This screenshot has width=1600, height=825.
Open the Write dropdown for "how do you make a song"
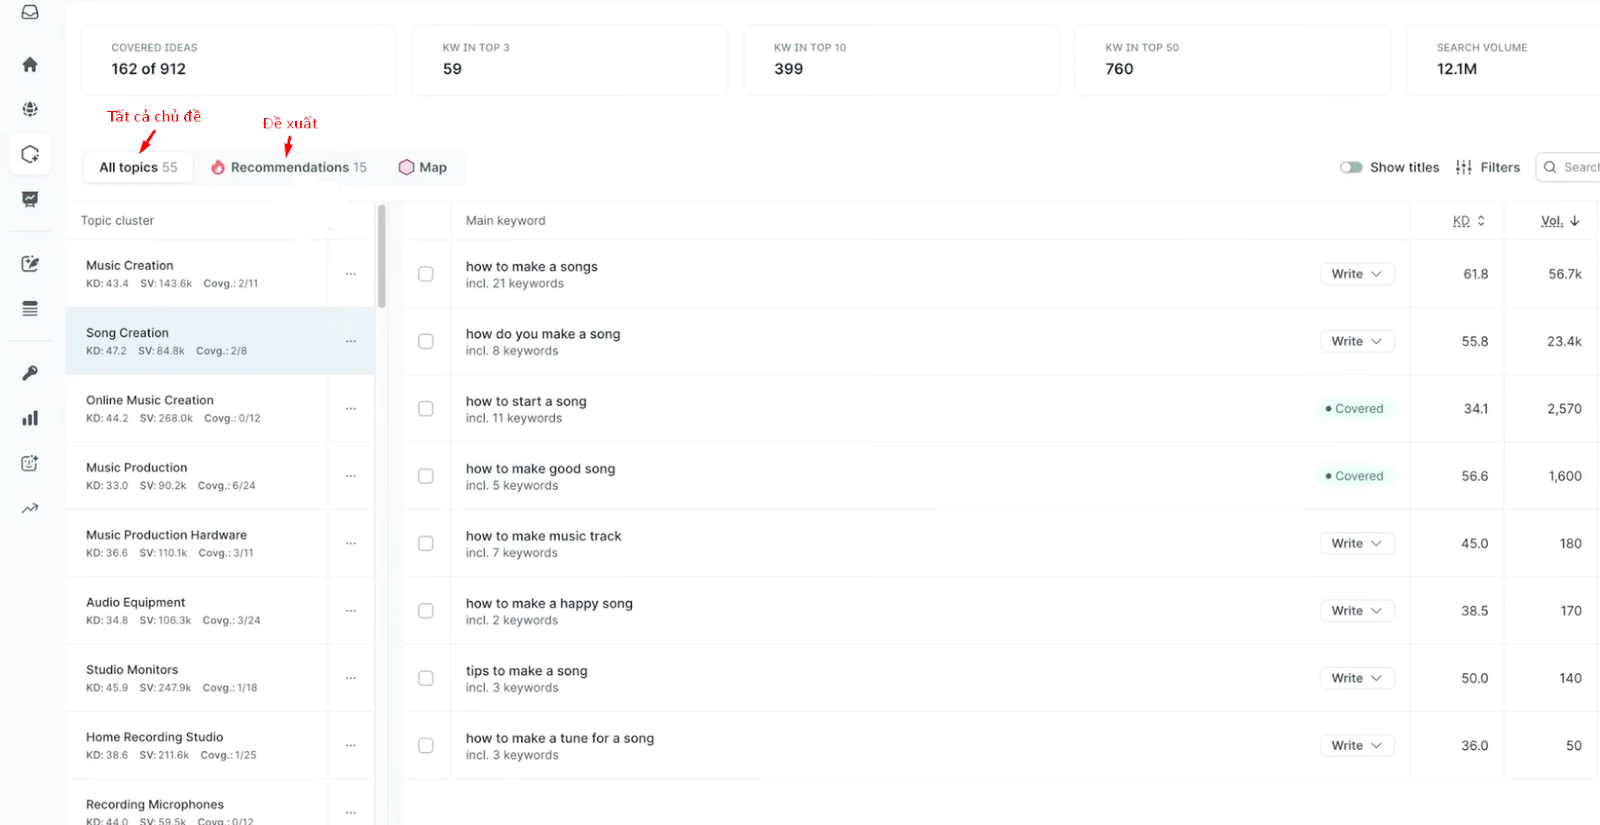point(1356,341)
